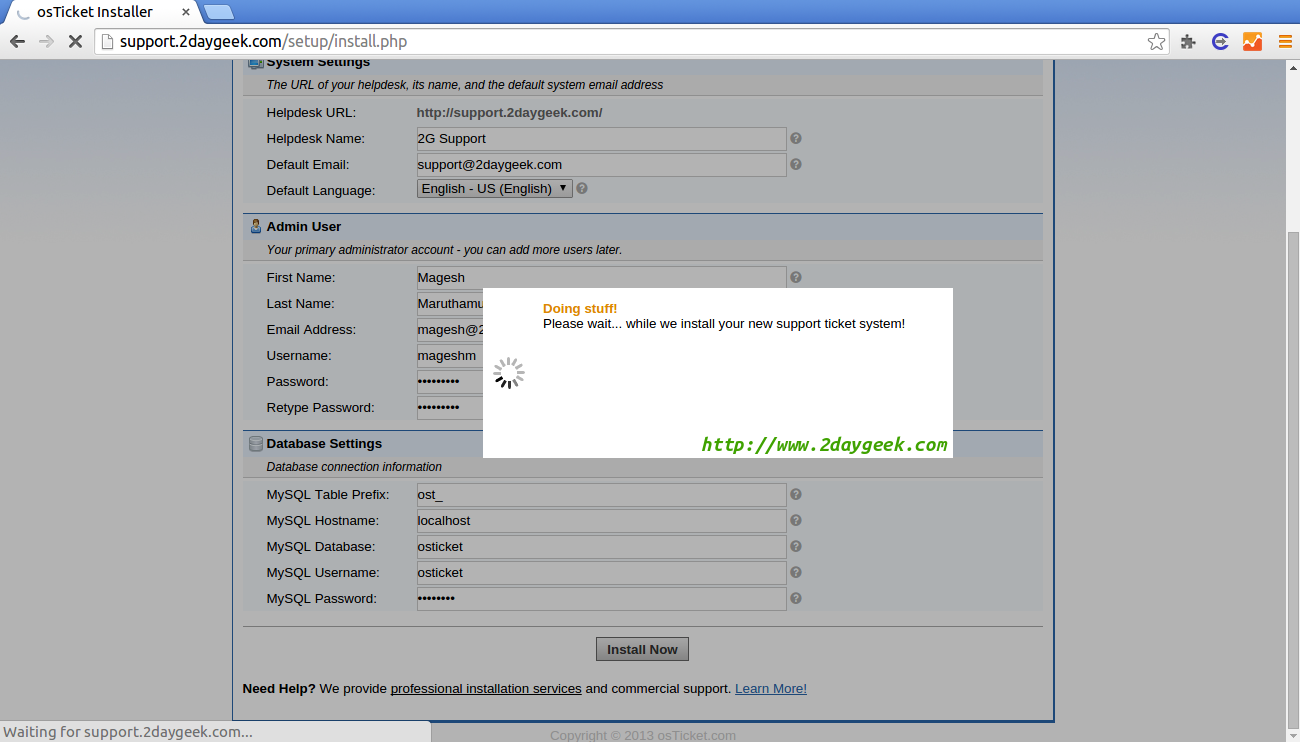Click the Username field containing mageshm

pyautogui.click(x=450, y=356)
